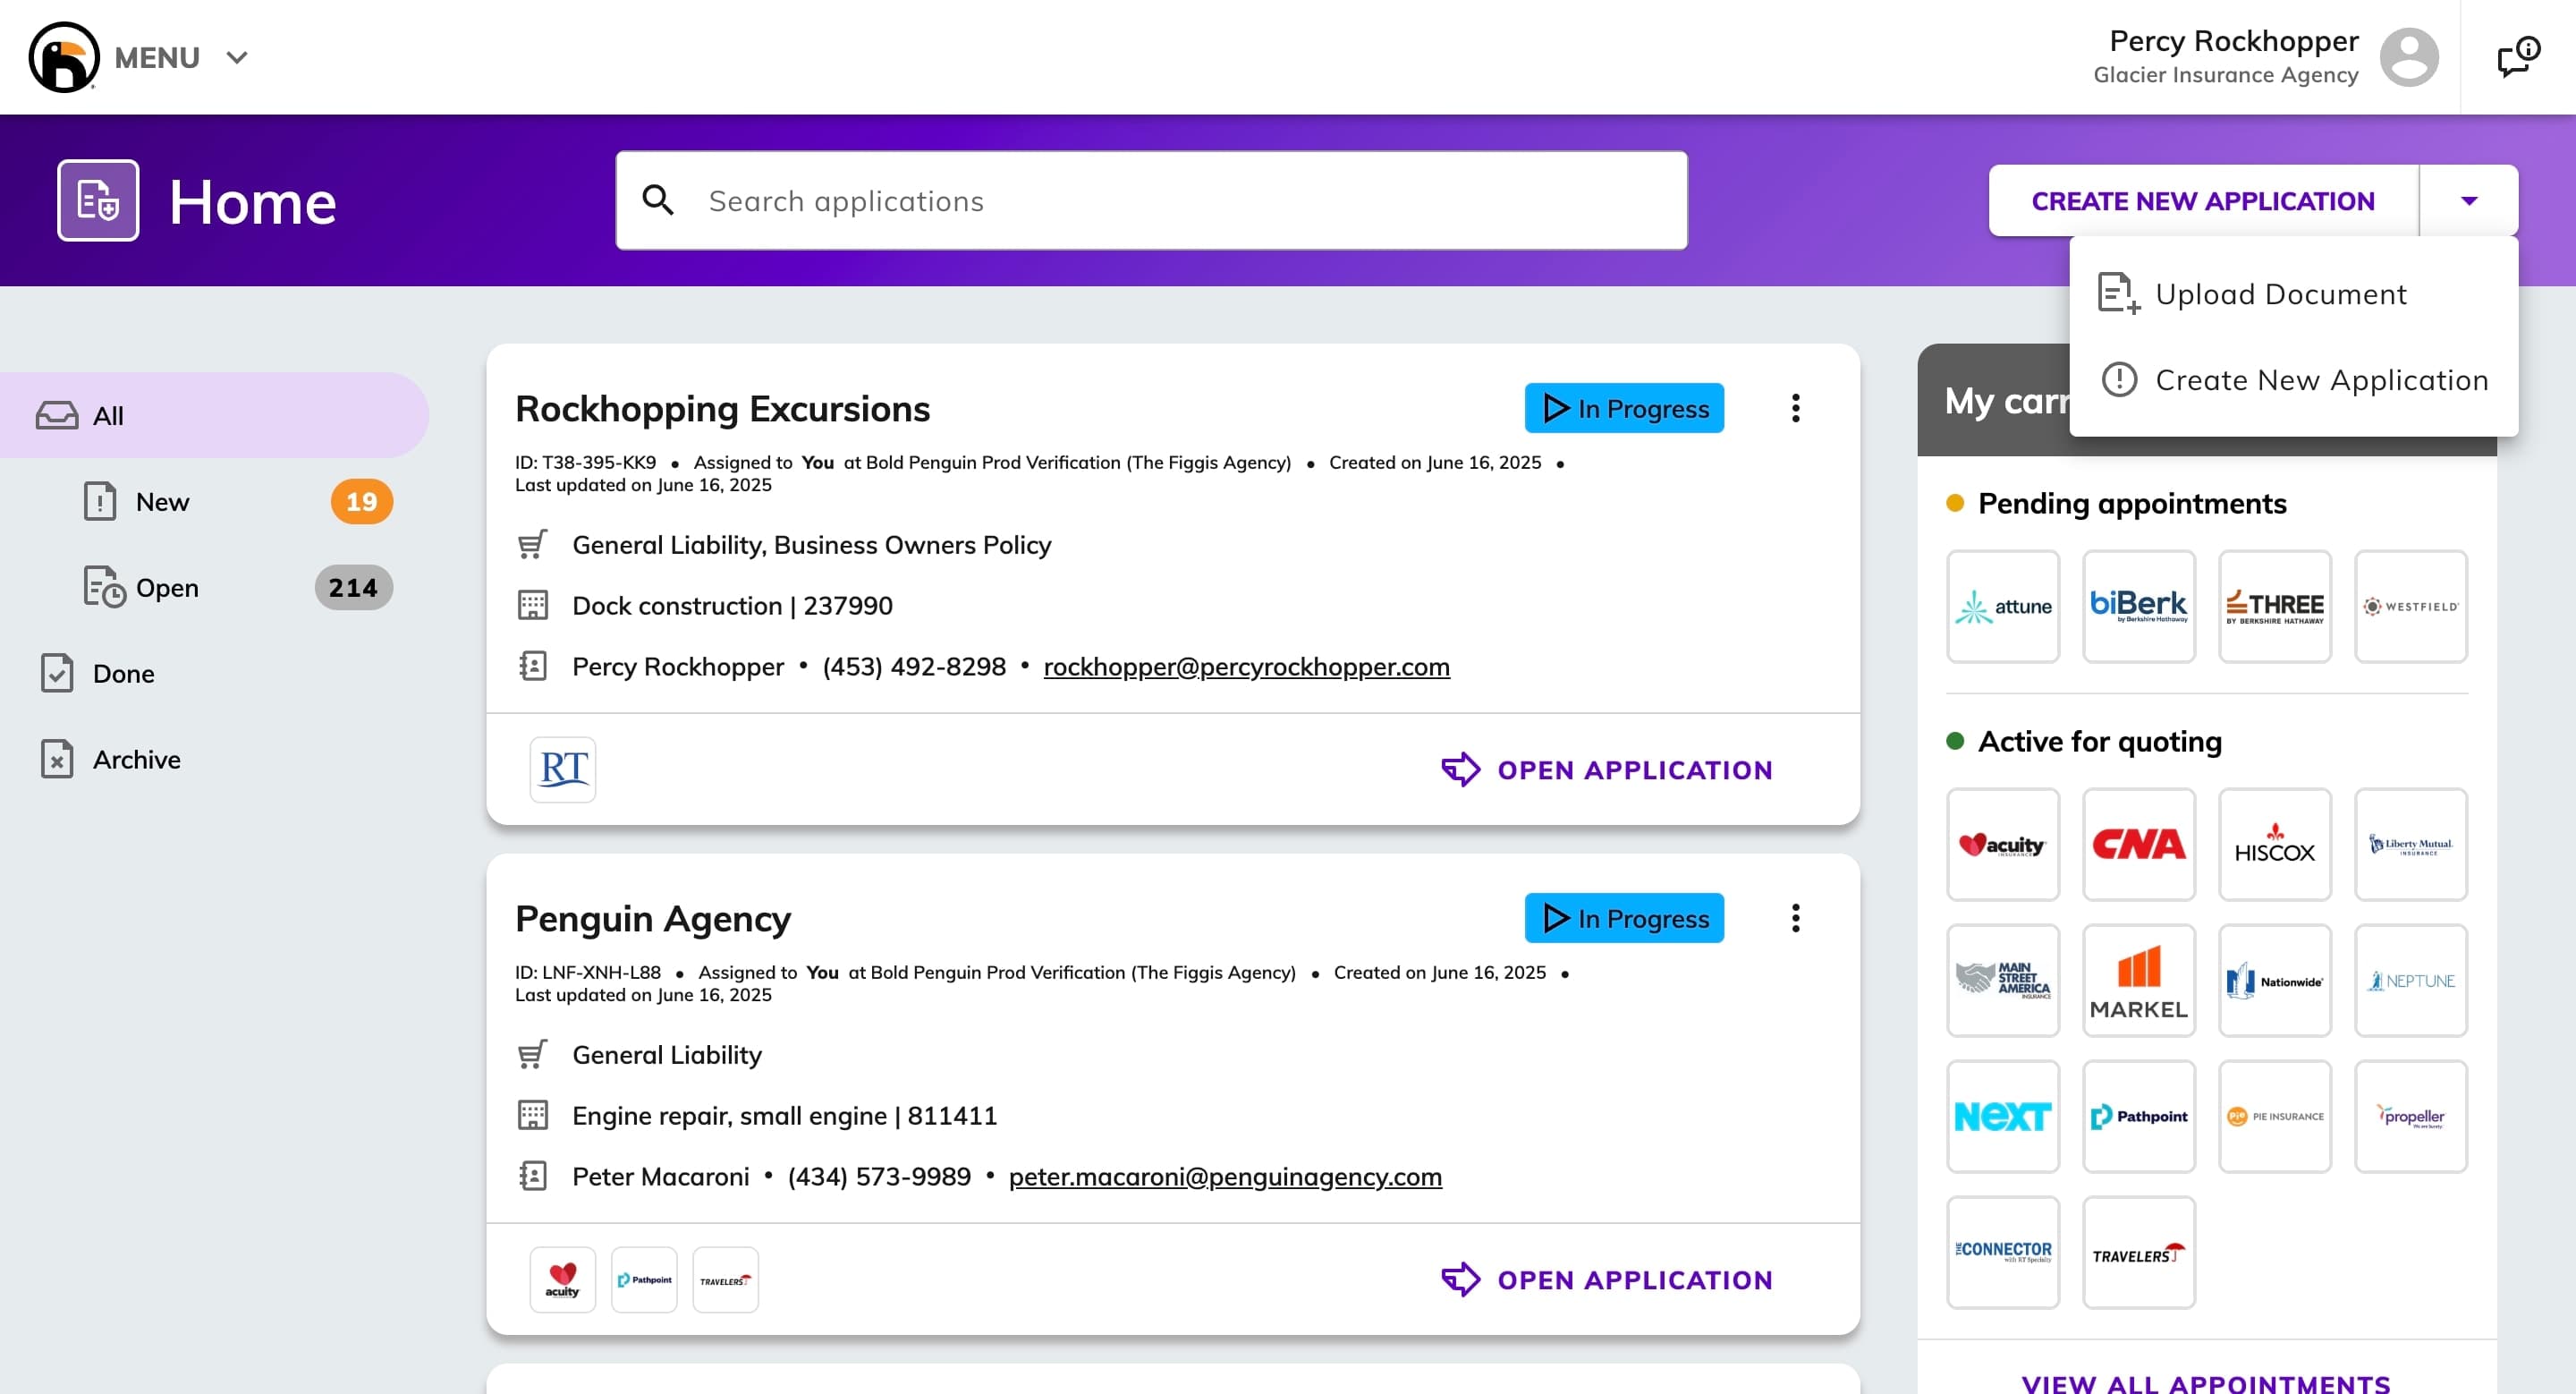Choose Create New Application menu entry

(2293, 380)
